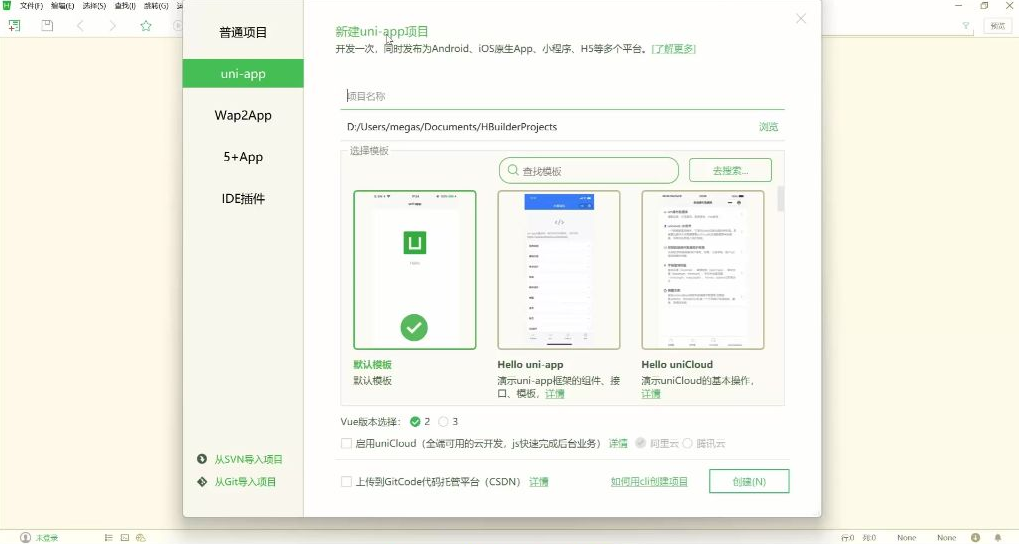The width and height of the screenshot is (1019, 544).
Task: Select the 默认模板 template thumbnail
Action: [x=415, y=270]
